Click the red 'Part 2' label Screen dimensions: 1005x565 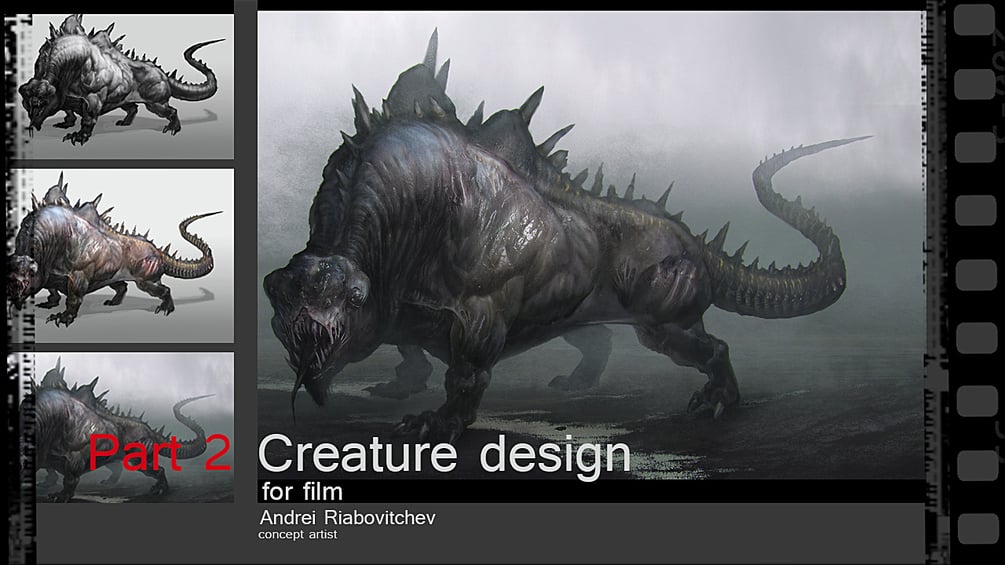pos(159,452)
